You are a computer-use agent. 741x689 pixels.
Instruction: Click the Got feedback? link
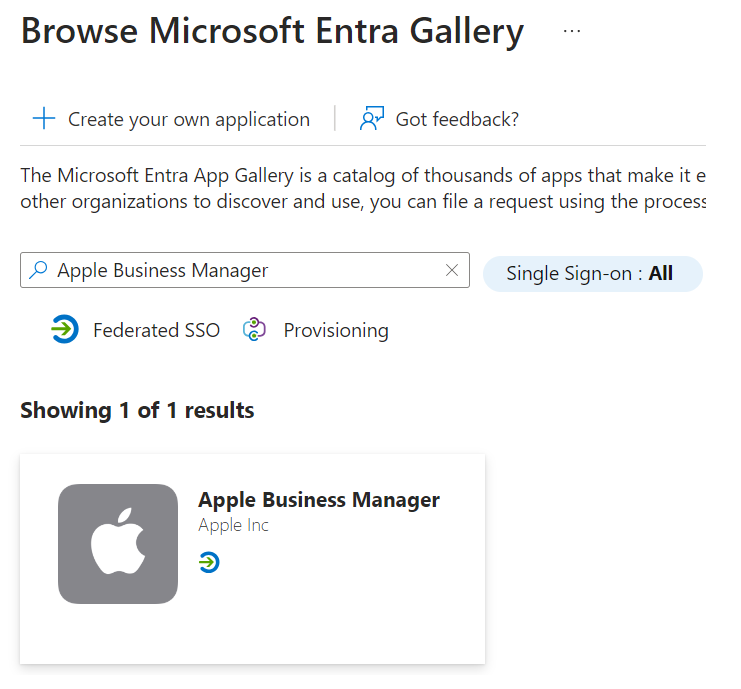pyautogui.click(x=457, y=119)
